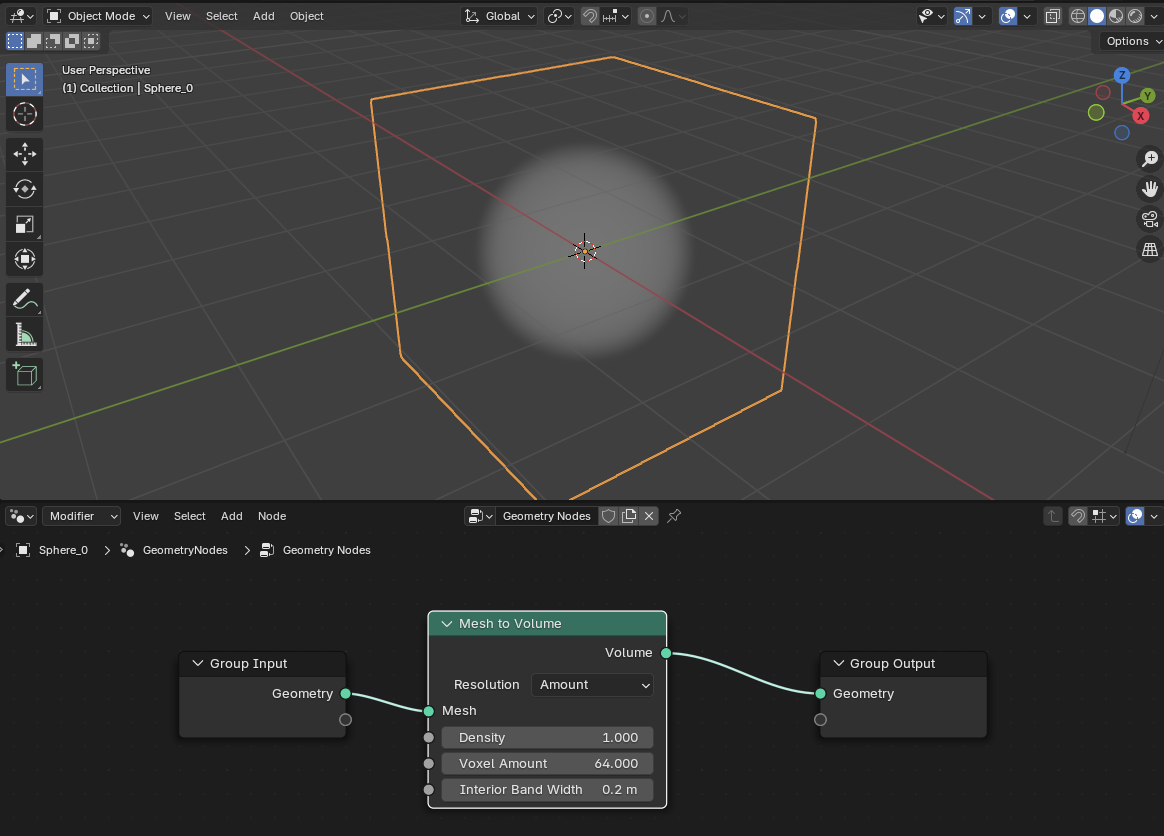Open the 3D viewport editor type menu

(21, 16)
